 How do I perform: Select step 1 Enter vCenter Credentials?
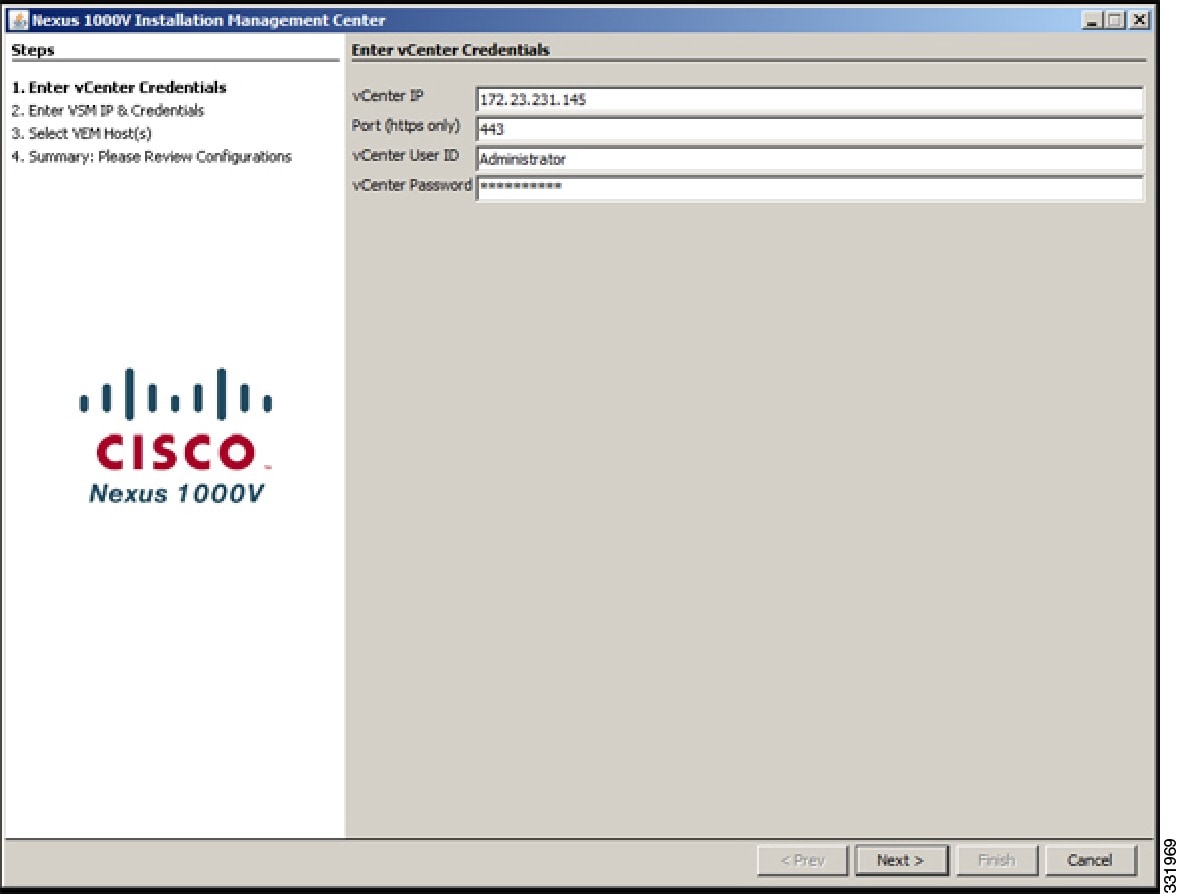[x=119, y=87]
